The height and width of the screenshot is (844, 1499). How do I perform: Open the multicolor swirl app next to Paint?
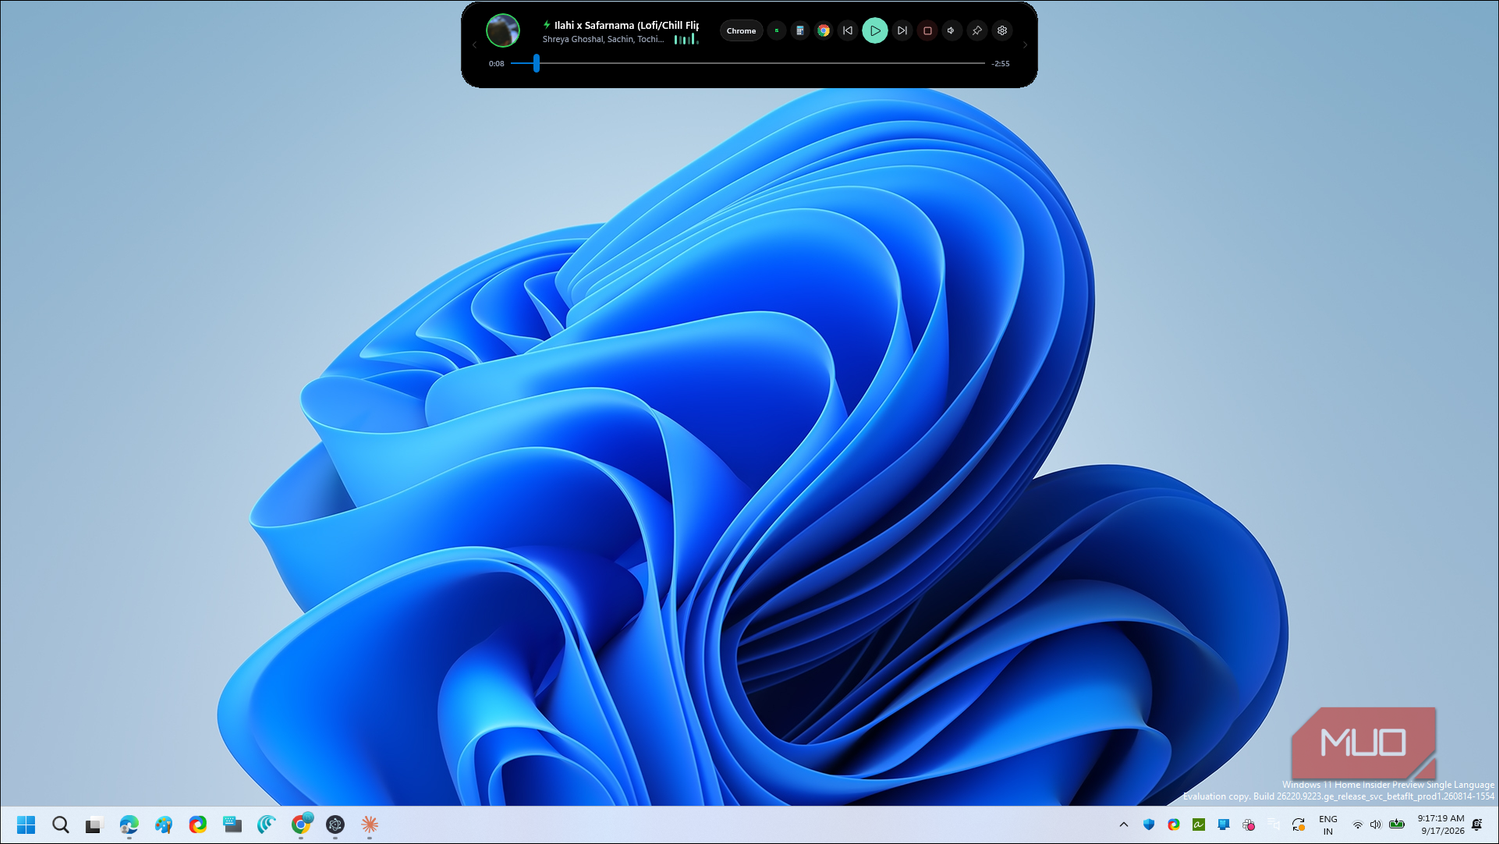click(x=198, y=824)
